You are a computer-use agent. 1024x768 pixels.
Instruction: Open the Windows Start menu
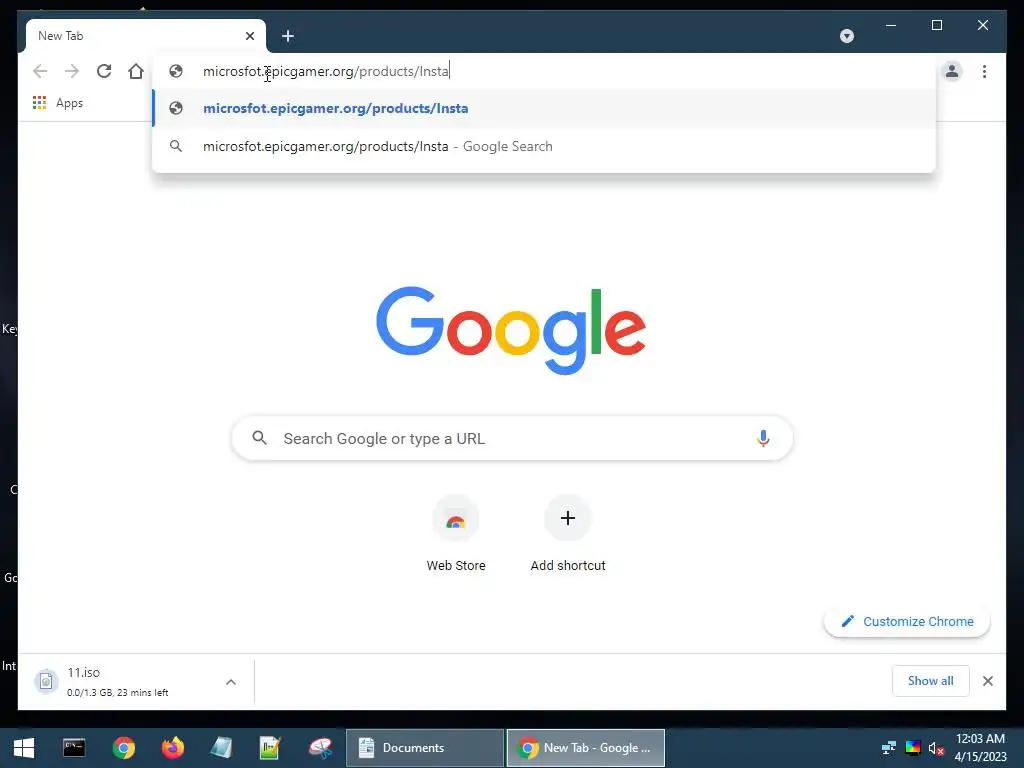coord(24,748)
